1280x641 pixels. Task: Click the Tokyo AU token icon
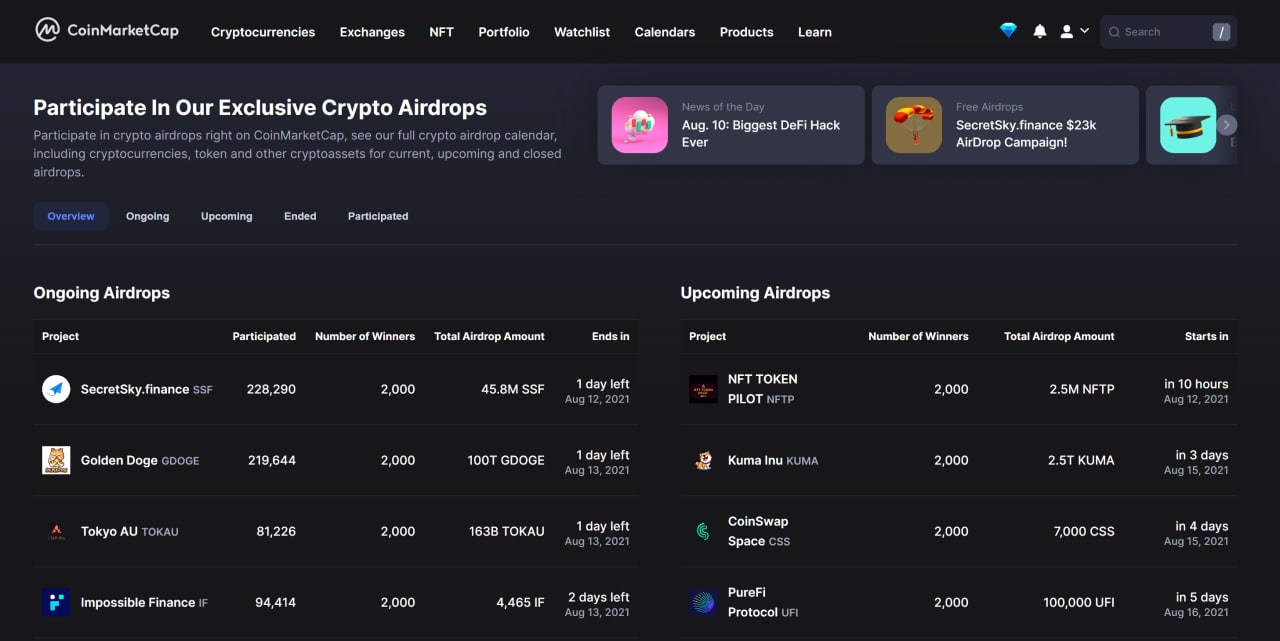pyautogui.click(x=56, y=531)
